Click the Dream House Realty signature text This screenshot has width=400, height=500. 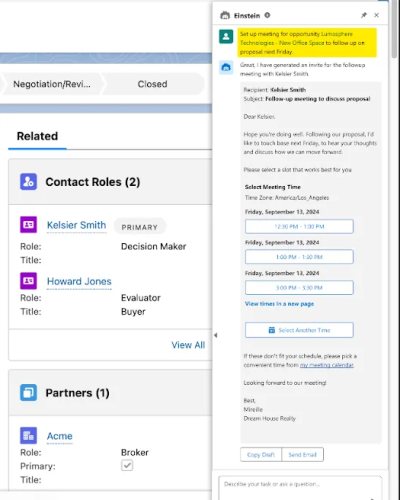click(x=270, y=418)
